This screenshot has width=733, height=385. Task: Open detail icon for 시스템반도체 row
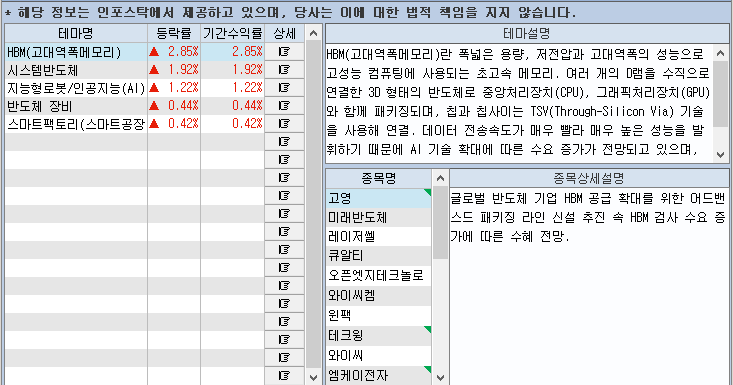click(284, 70)
